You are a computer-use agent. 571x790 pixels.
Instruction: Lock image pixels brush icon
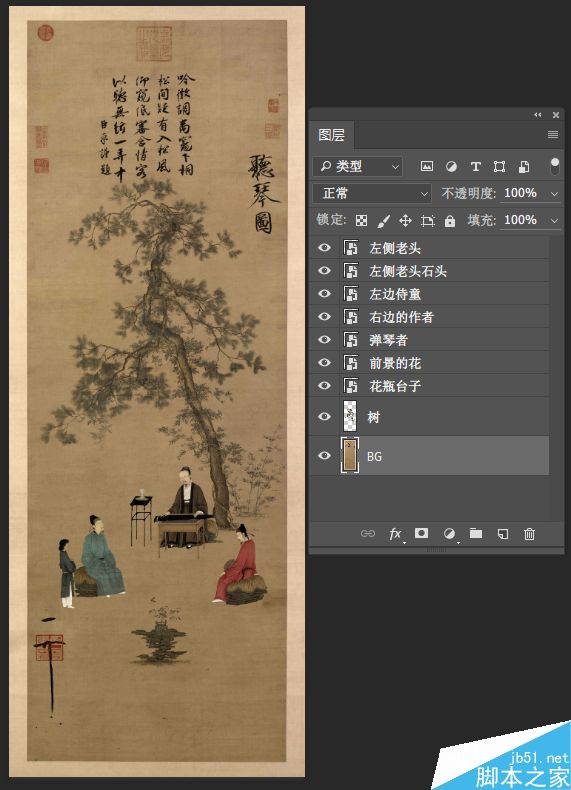pos(384,221)
